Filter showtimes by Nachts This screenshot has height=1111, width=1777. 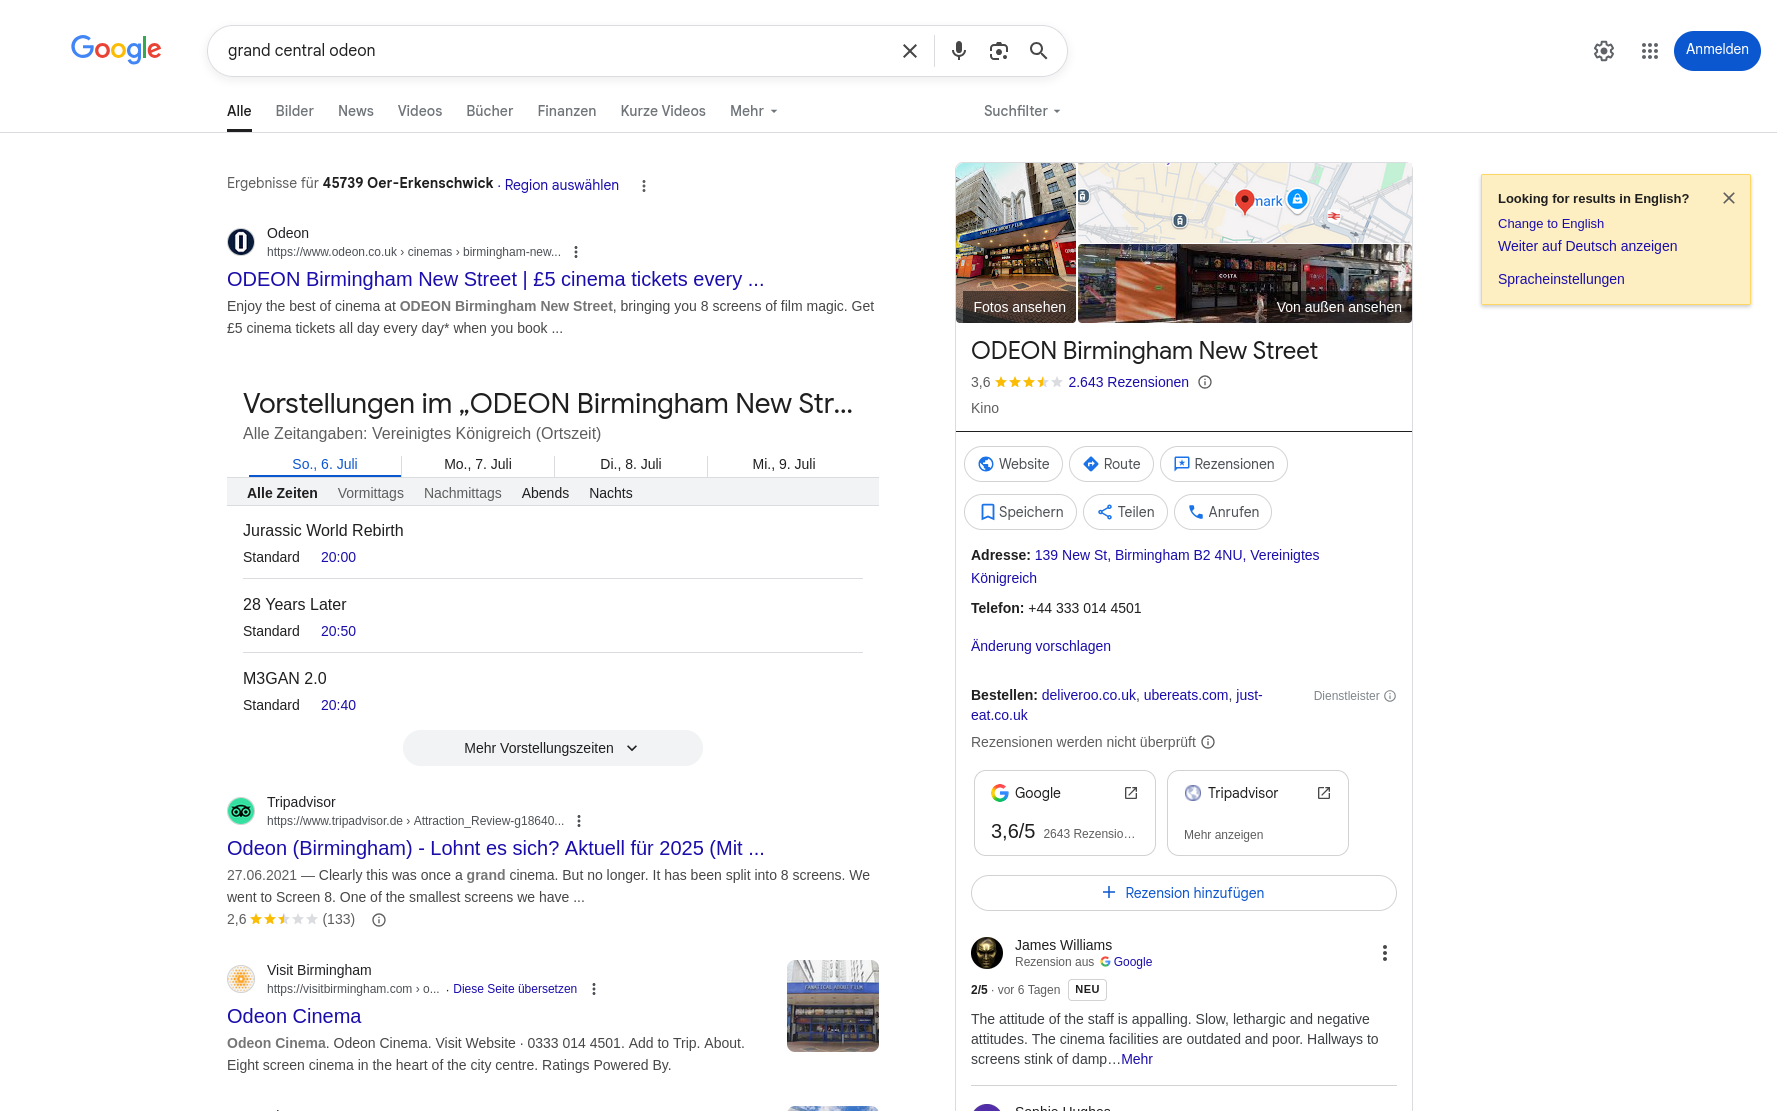pyautogui.click(x=611, y=493)
